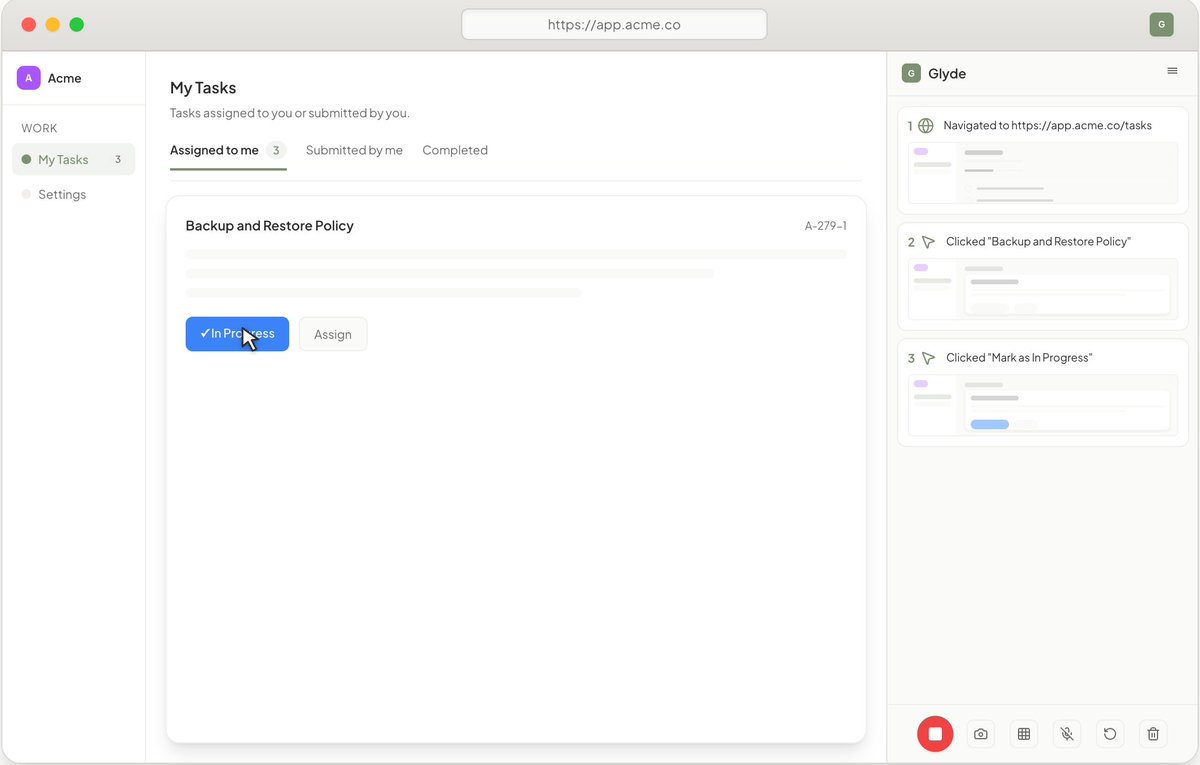Image resolution: width=1200 pixels, height=765 pixels.
Task: Select Clicked "Mark as In Progress" step text
Action: (x=1019, y=358)
